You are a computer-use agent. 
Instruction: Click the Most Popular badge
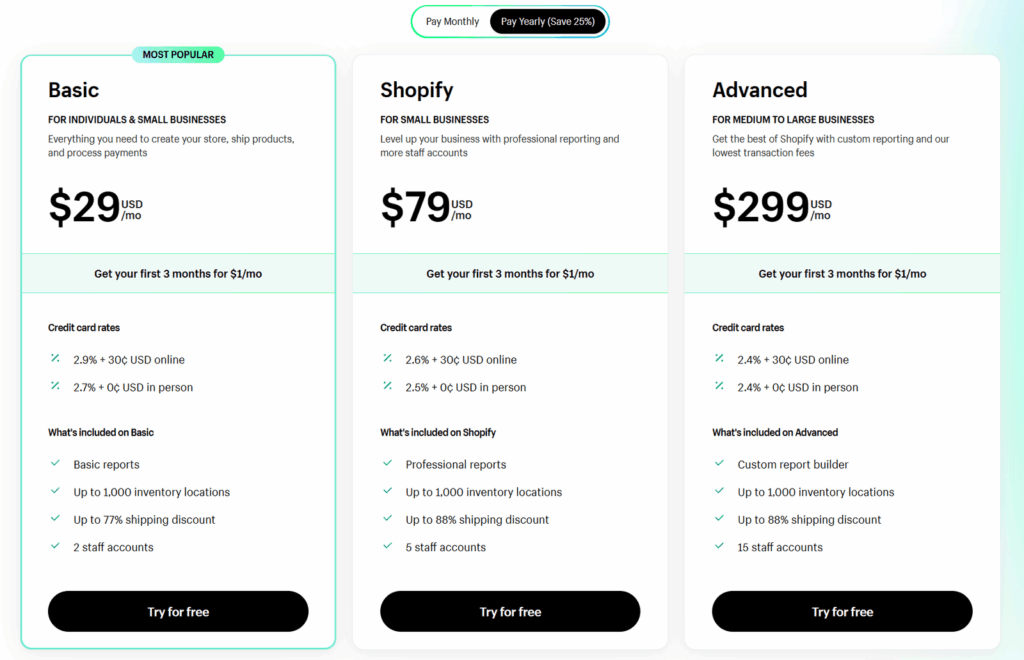point(178,55)
